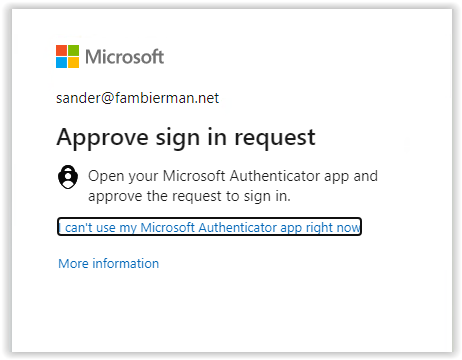Click the 'Approve sign in request' heading
This screenshot has height=360, width=462.
pyautogui.click(x=186, y=138)
